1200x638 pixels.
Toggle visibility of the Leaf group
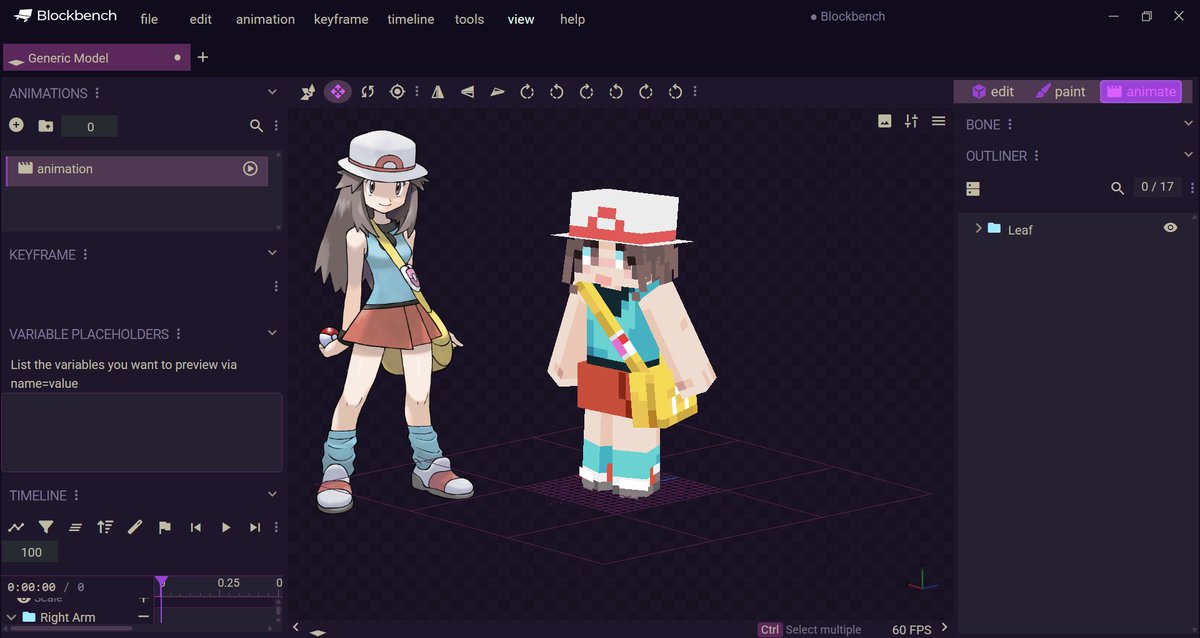click(x=1170, y=228)
